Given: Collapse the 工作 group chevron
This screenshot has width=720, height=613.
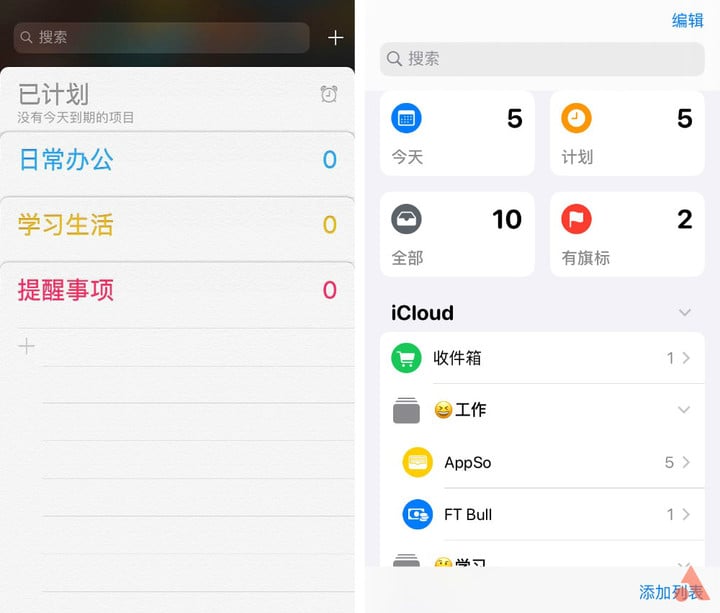Looking at the screenshot, I should [684, 410].
